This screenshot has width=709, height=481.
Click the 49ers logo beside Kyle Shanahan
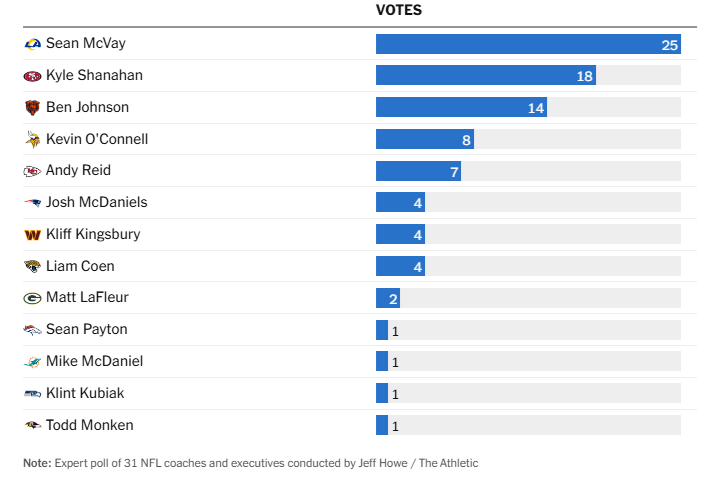coord(32,76)
